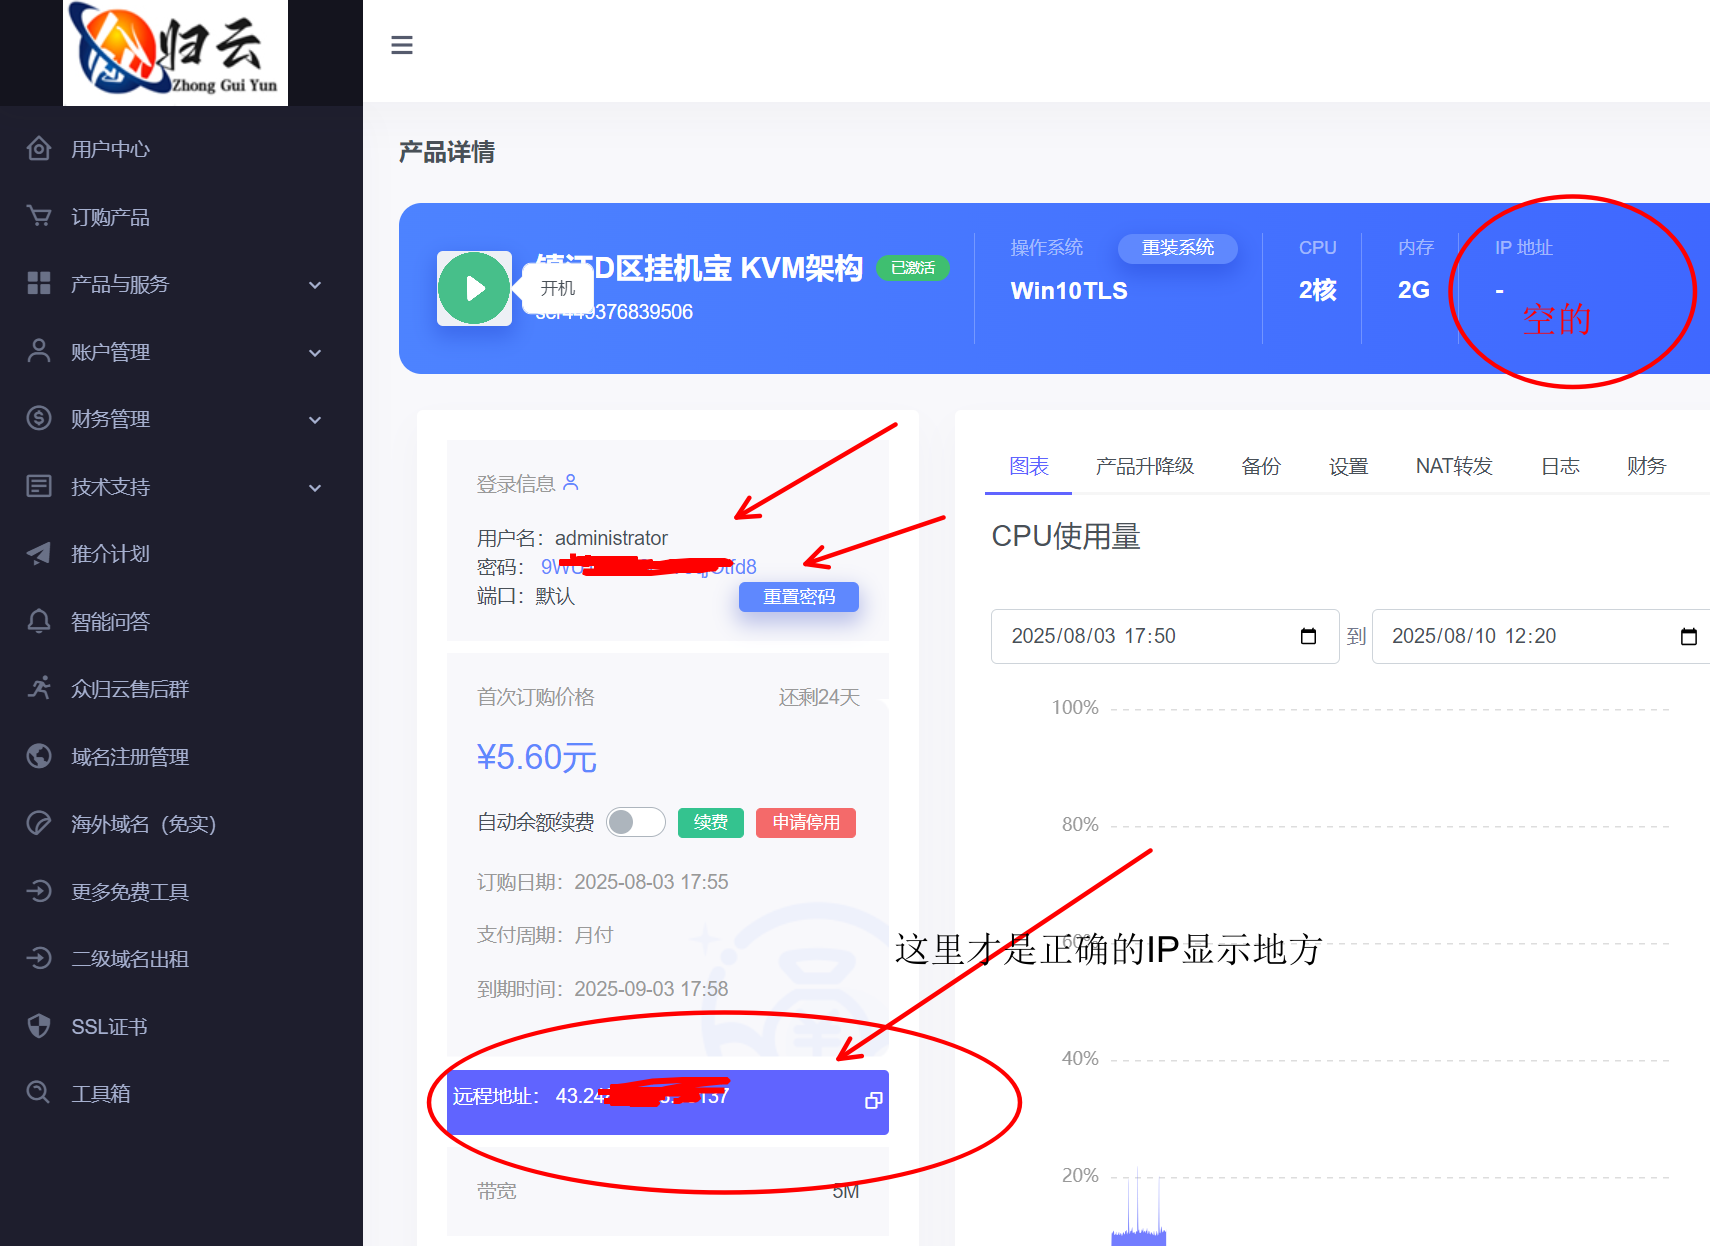The height and width of the screenshot is (1246, 1710).
Task: Open the 用户中心 home icon
Action: tap(39, 149)
